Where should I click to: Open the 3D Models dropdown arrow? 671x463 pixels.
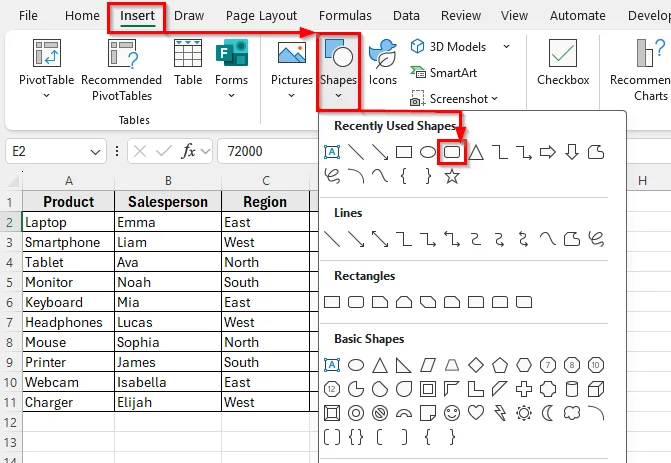(507, 46)
